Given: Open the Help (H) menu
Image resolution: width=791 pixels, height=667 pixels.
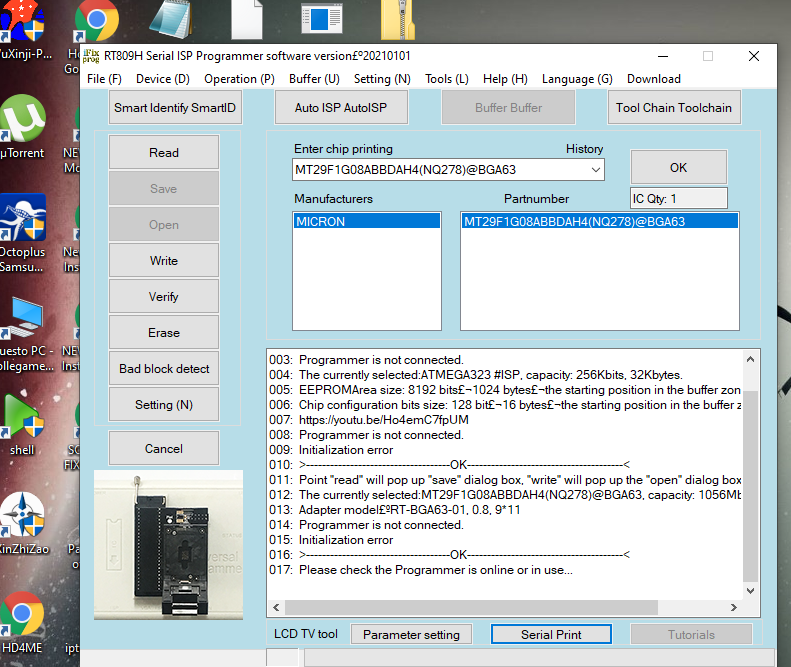Looking at the screenshot, I should point(505,79).
